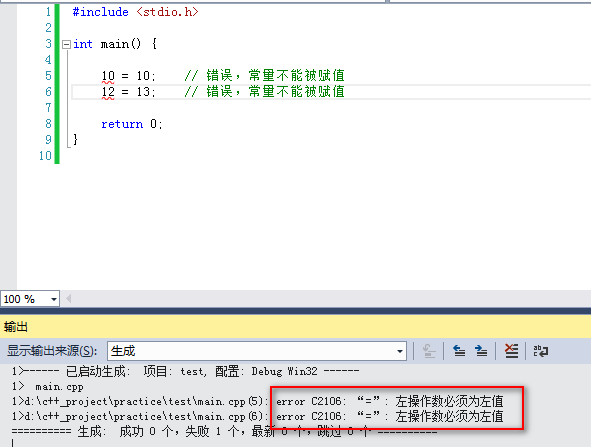The width and height of the screenshot is (591, 447).
Task: Click line number 3 in the gutter
Action: coord(48,44)
